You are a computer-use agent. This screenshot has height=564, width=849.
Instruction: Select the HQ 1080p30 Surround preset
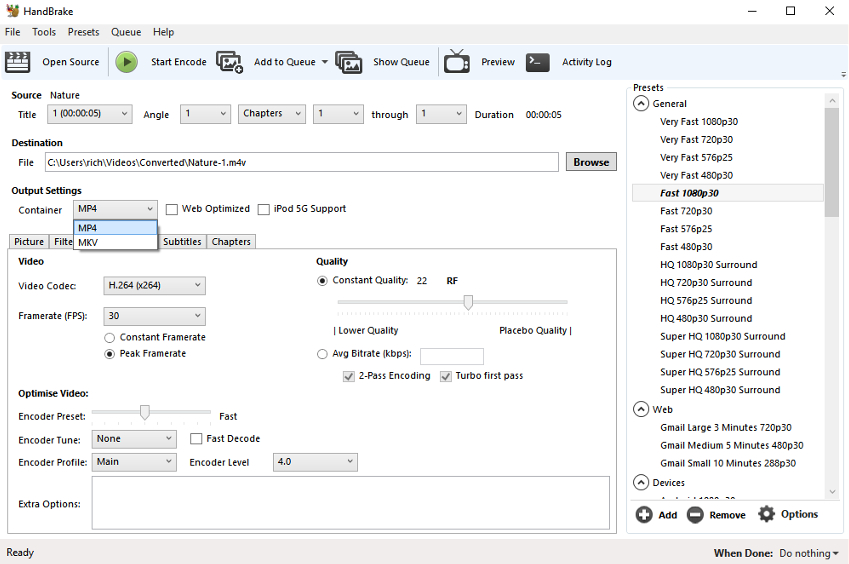point(709,264)
